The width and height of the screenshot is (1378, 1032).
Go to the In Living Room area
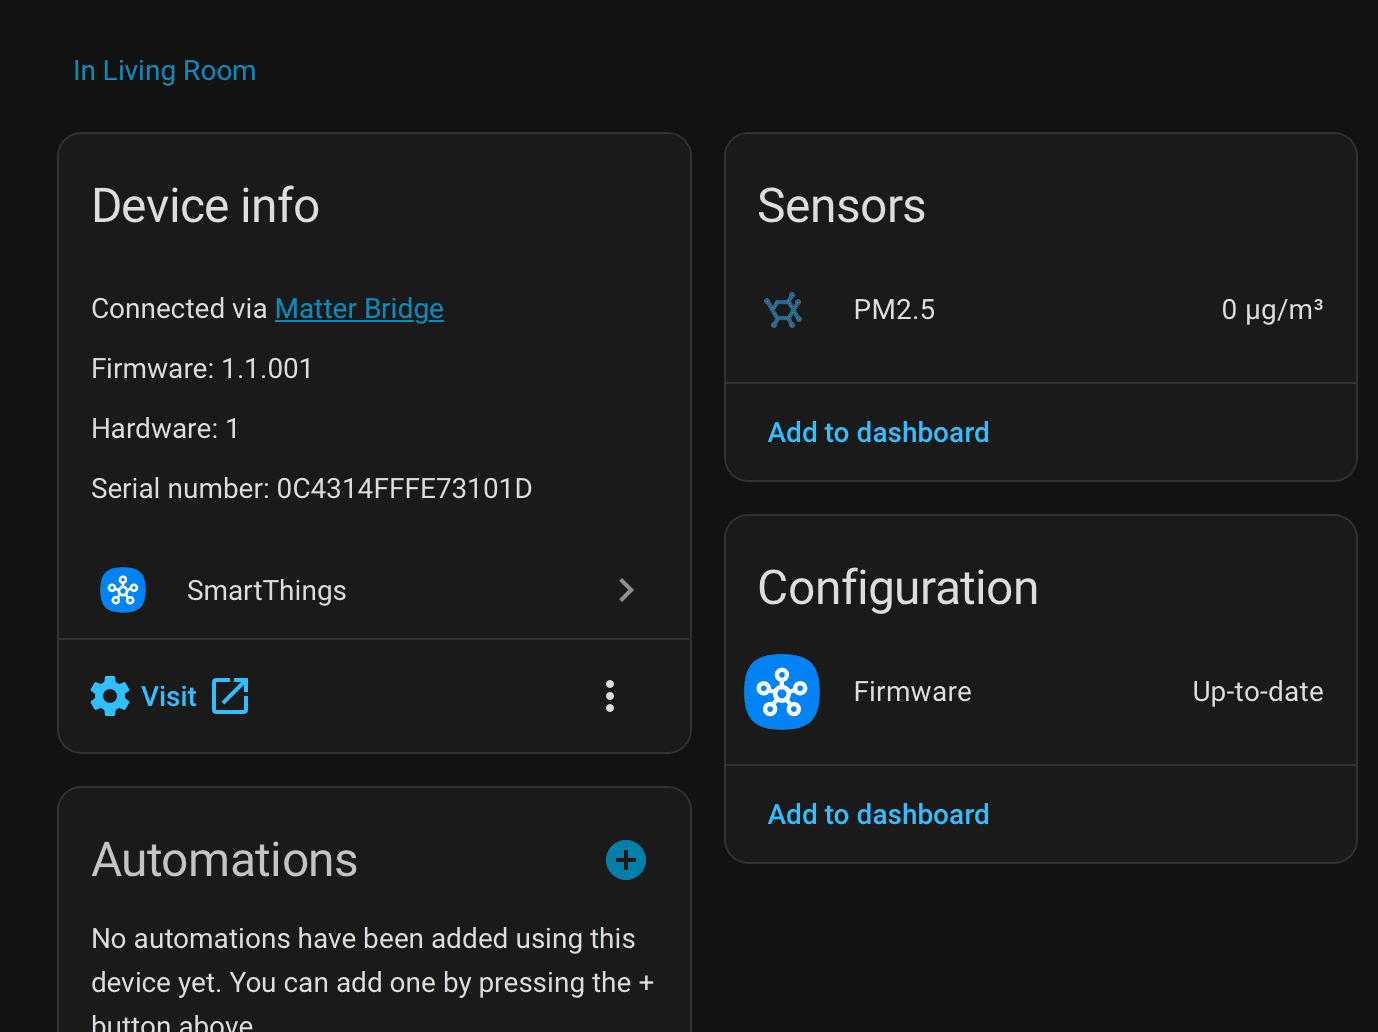[x=165, y=71]
